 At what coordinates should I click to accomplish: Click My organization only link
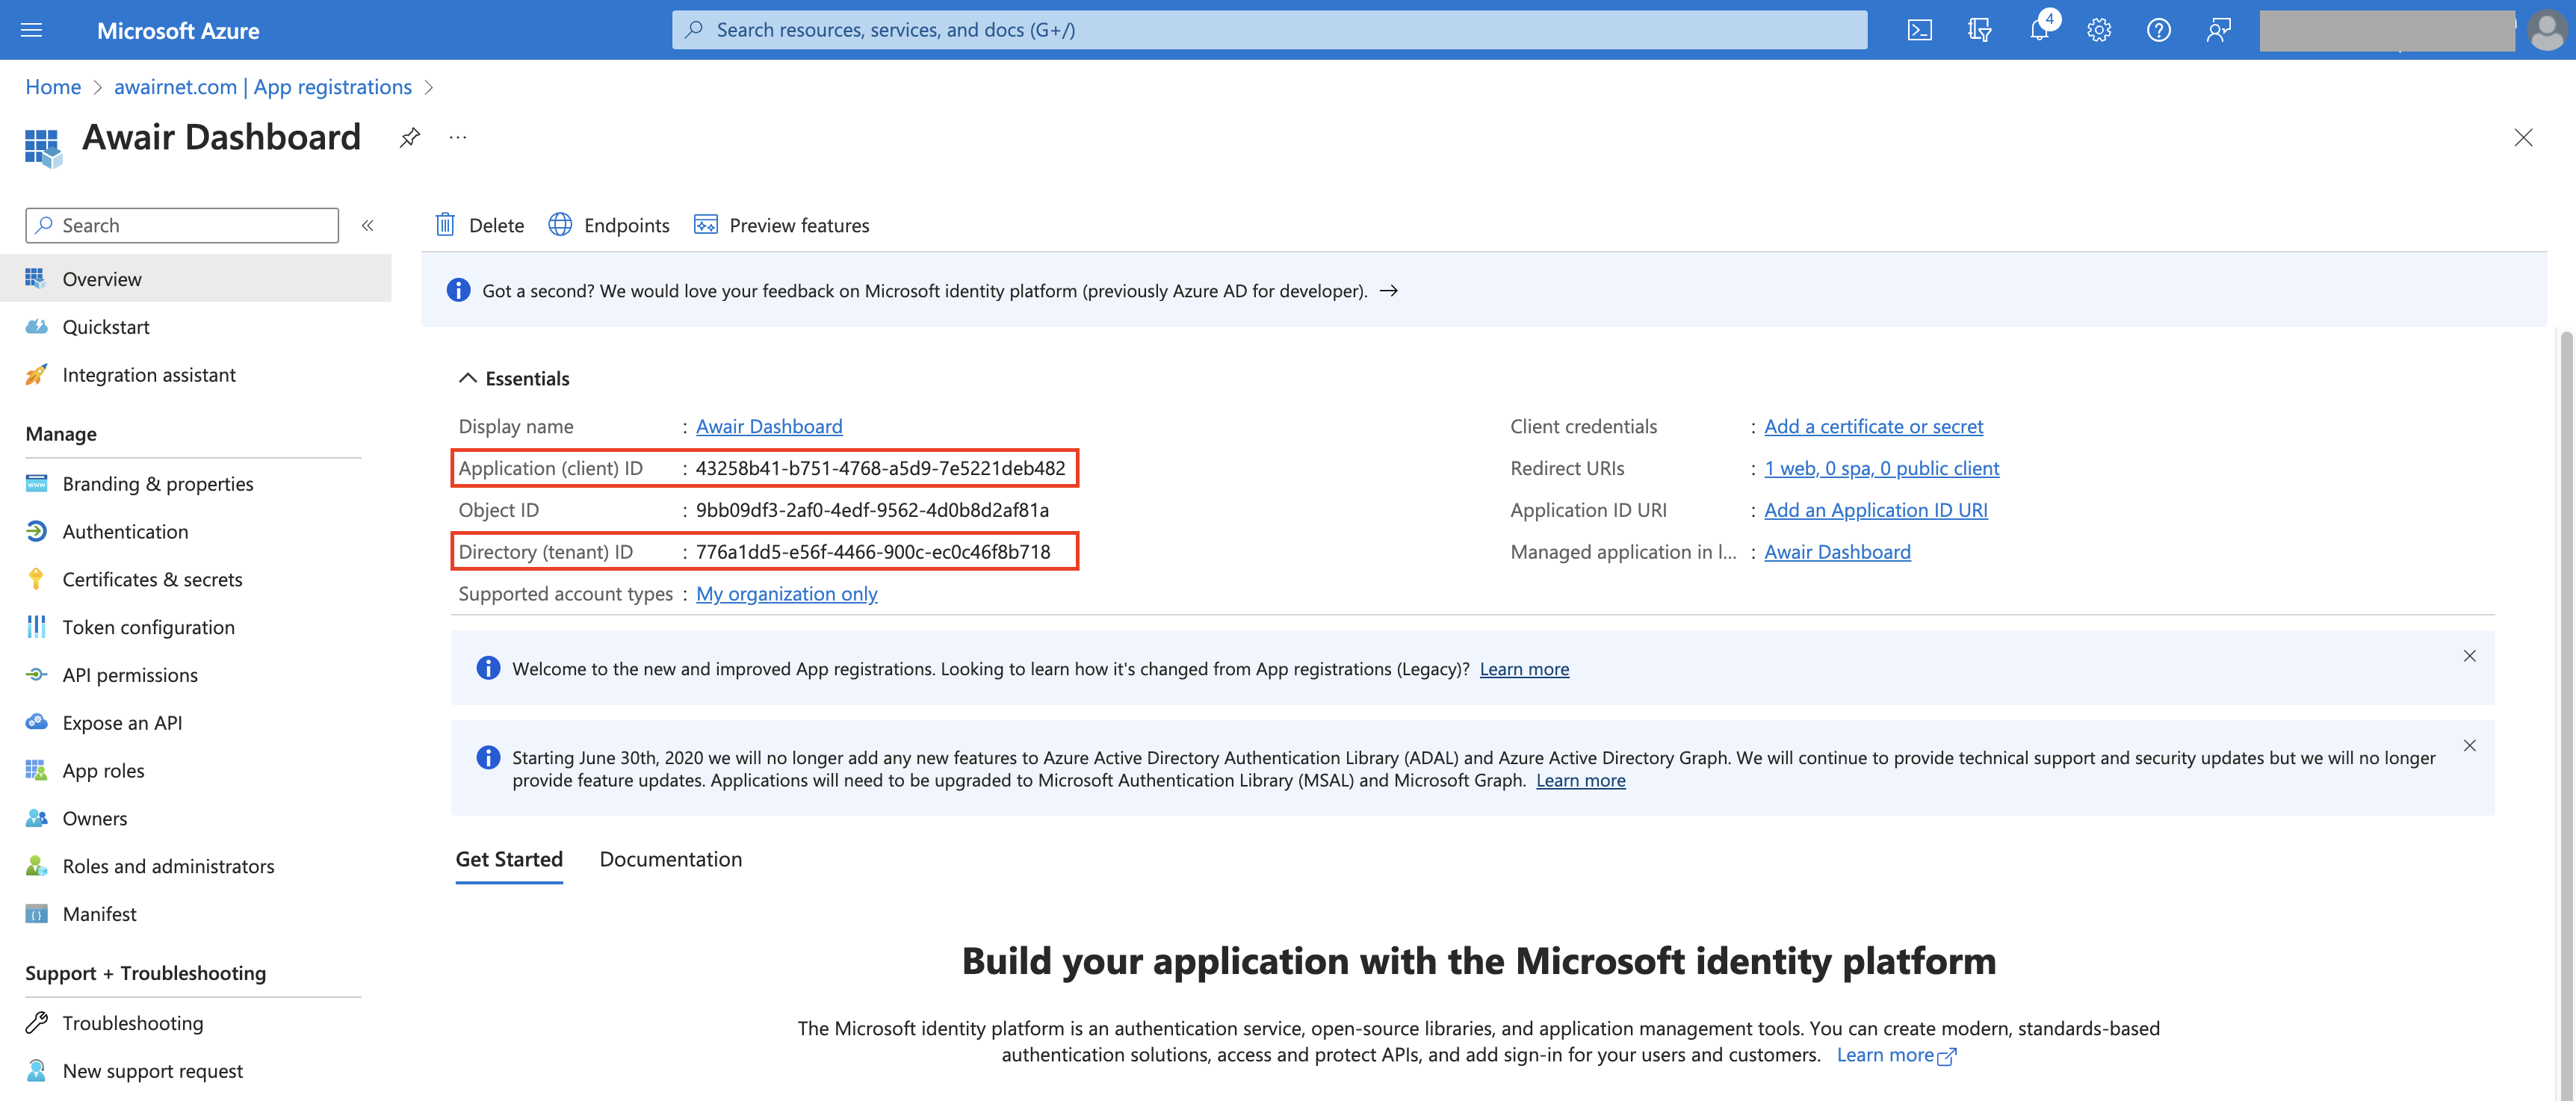click(786, 594)
